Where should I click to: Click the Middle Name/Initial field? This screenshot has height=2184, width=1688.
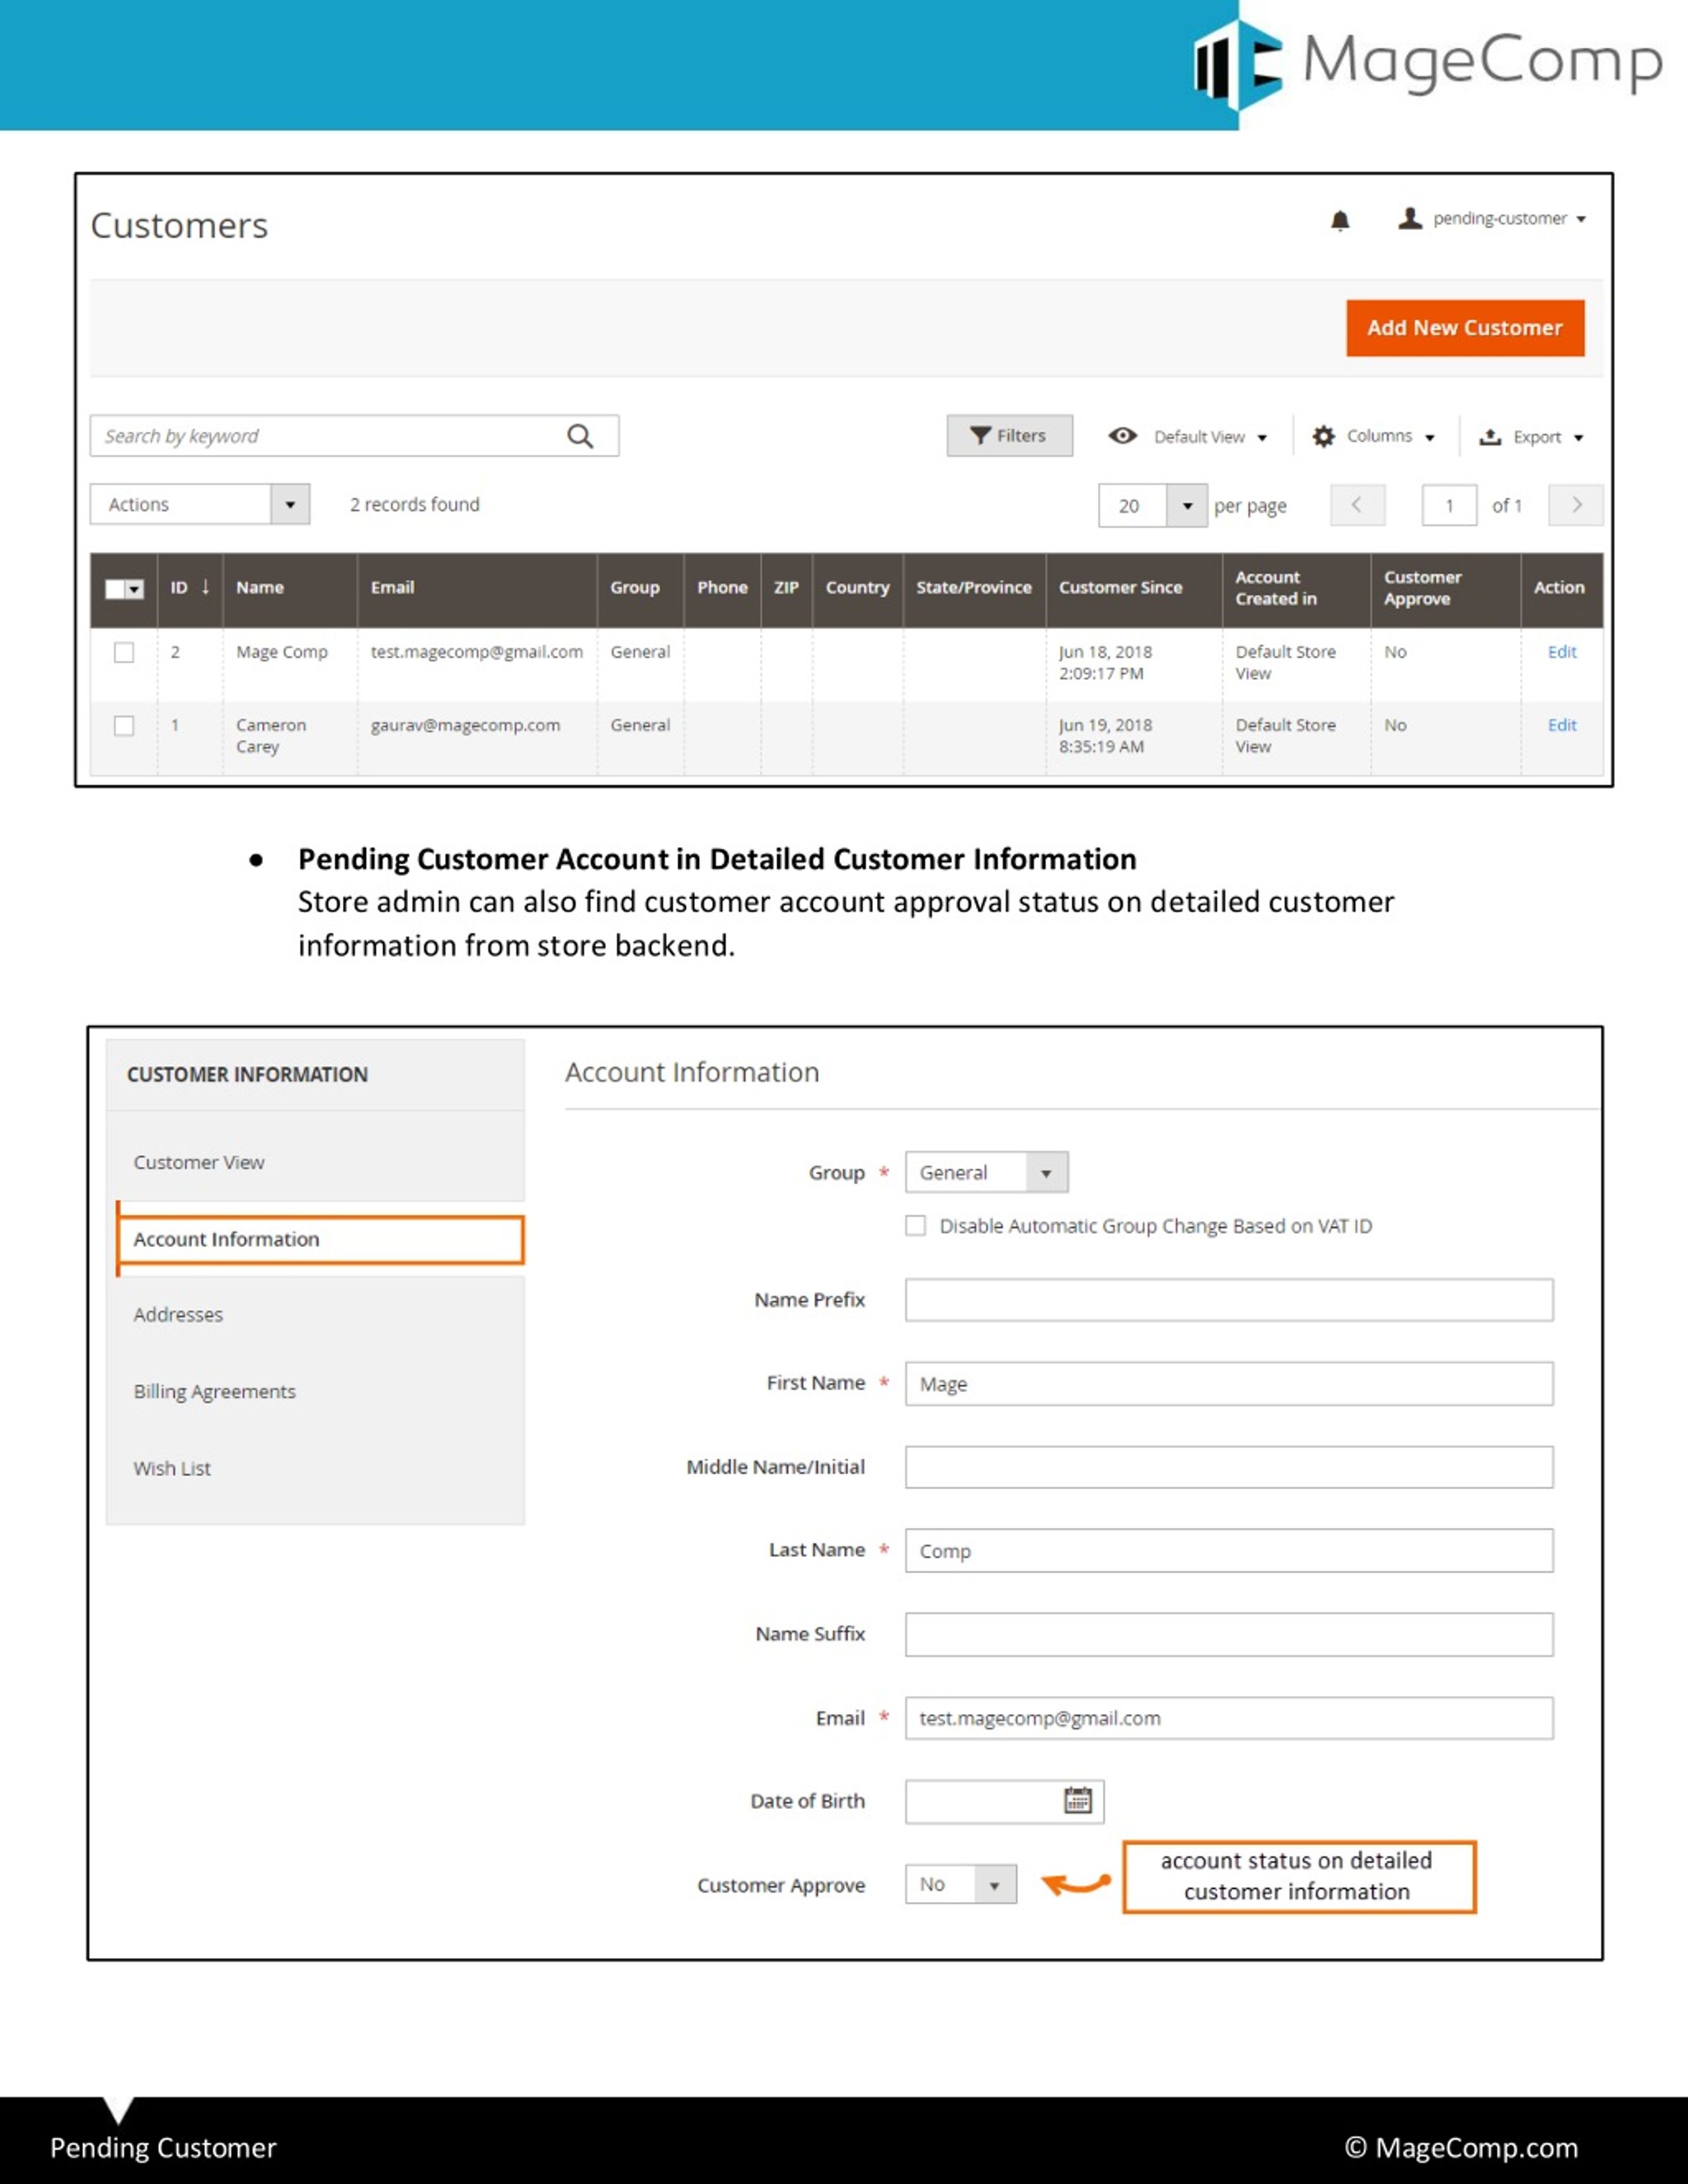click(x=1229, y=1467)
